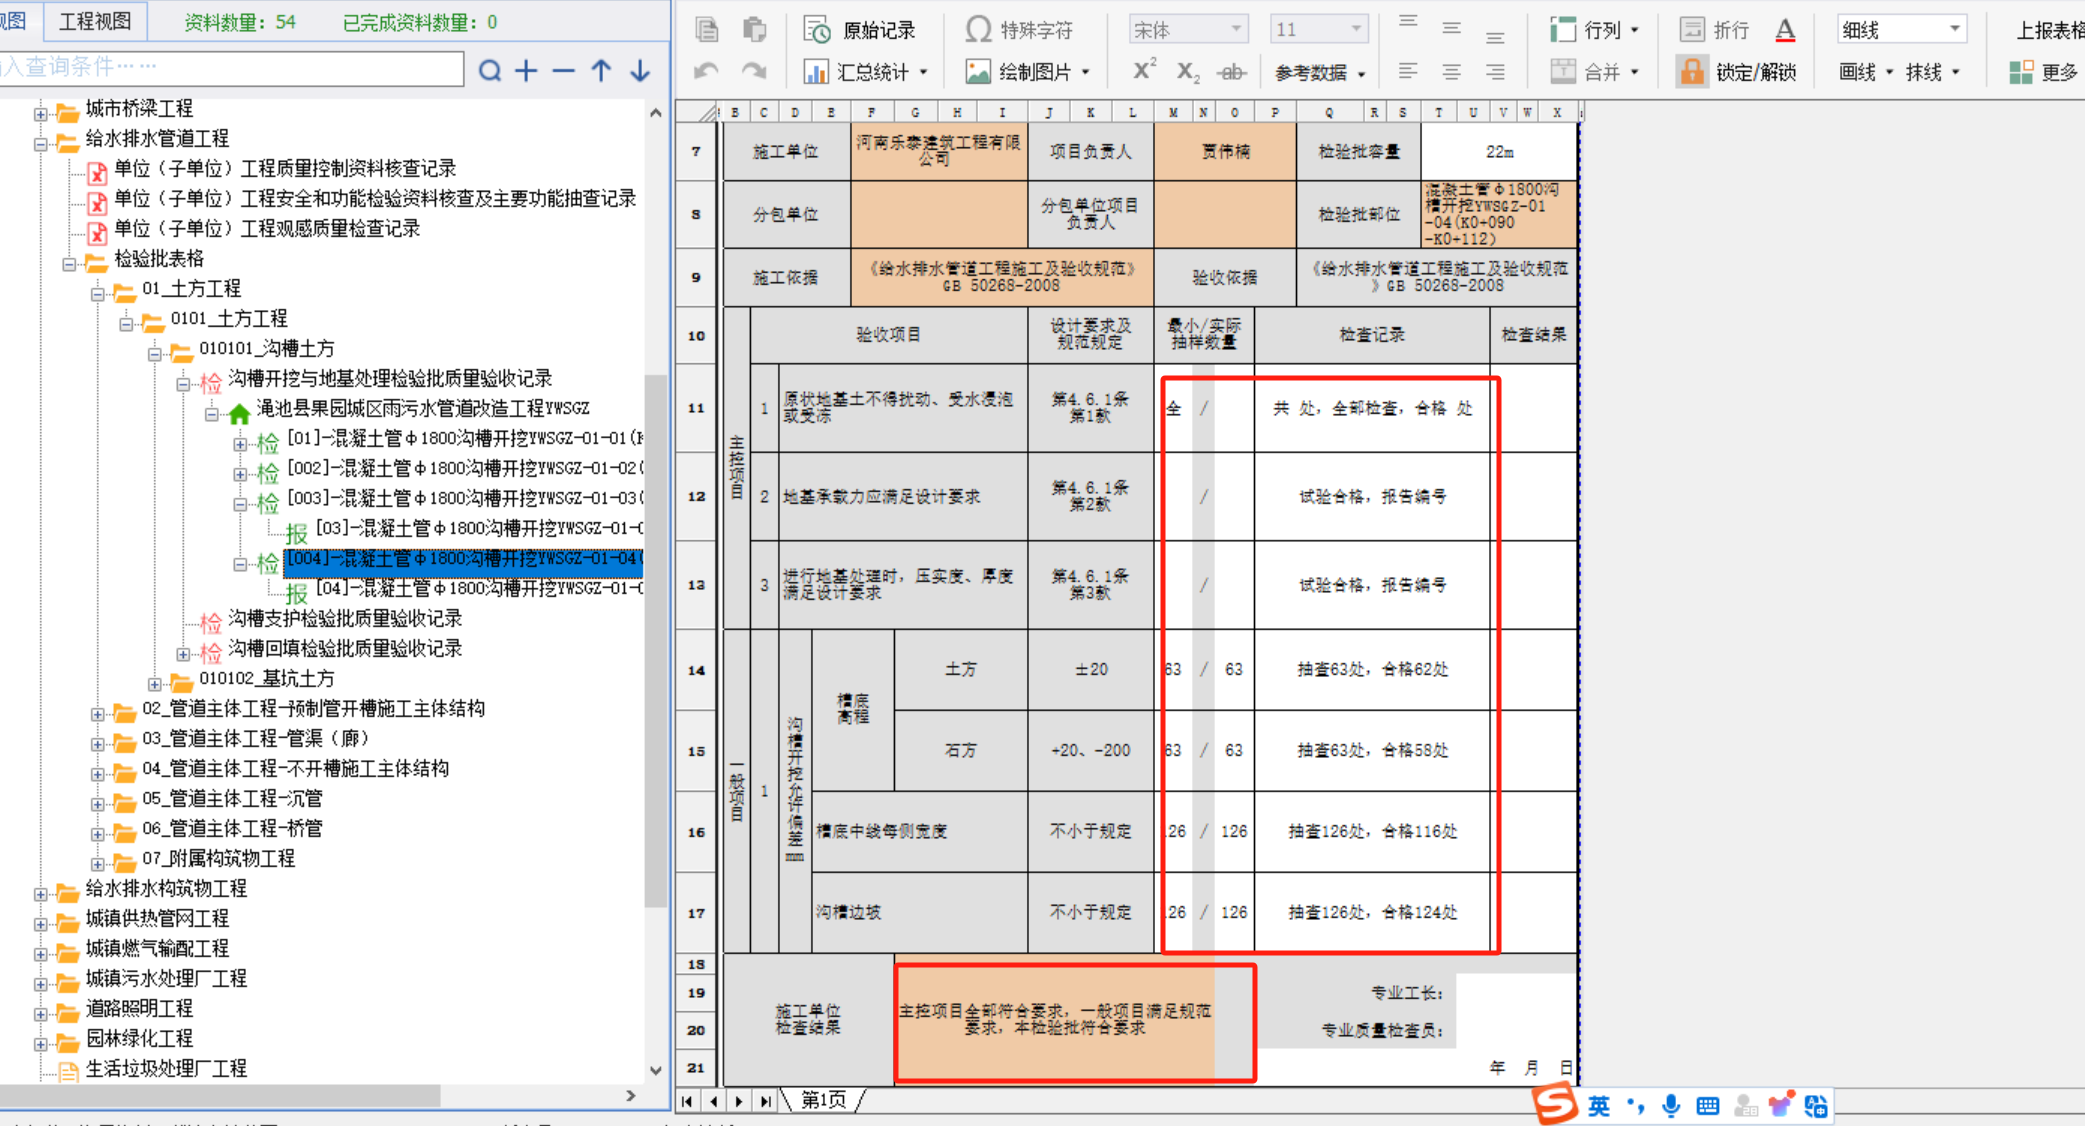Toggle 折行 wrap text
The height and width of the screenshot is (1126, 2085).
click(x=1714, y=30)
